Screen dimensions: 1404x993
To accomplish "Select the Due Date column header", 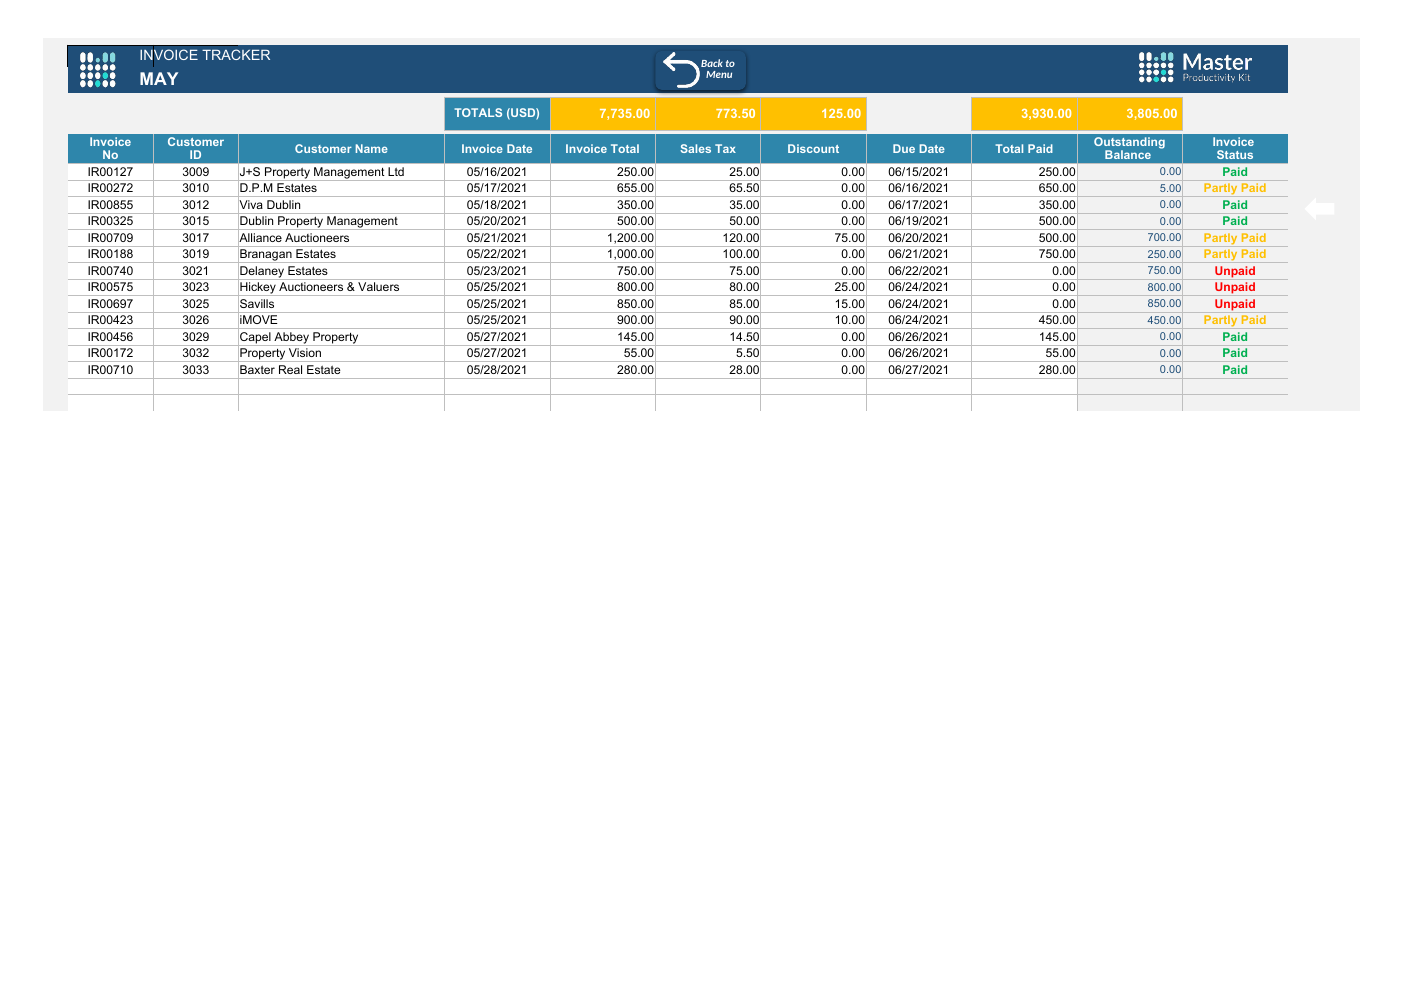I will [x=919, y=149].
